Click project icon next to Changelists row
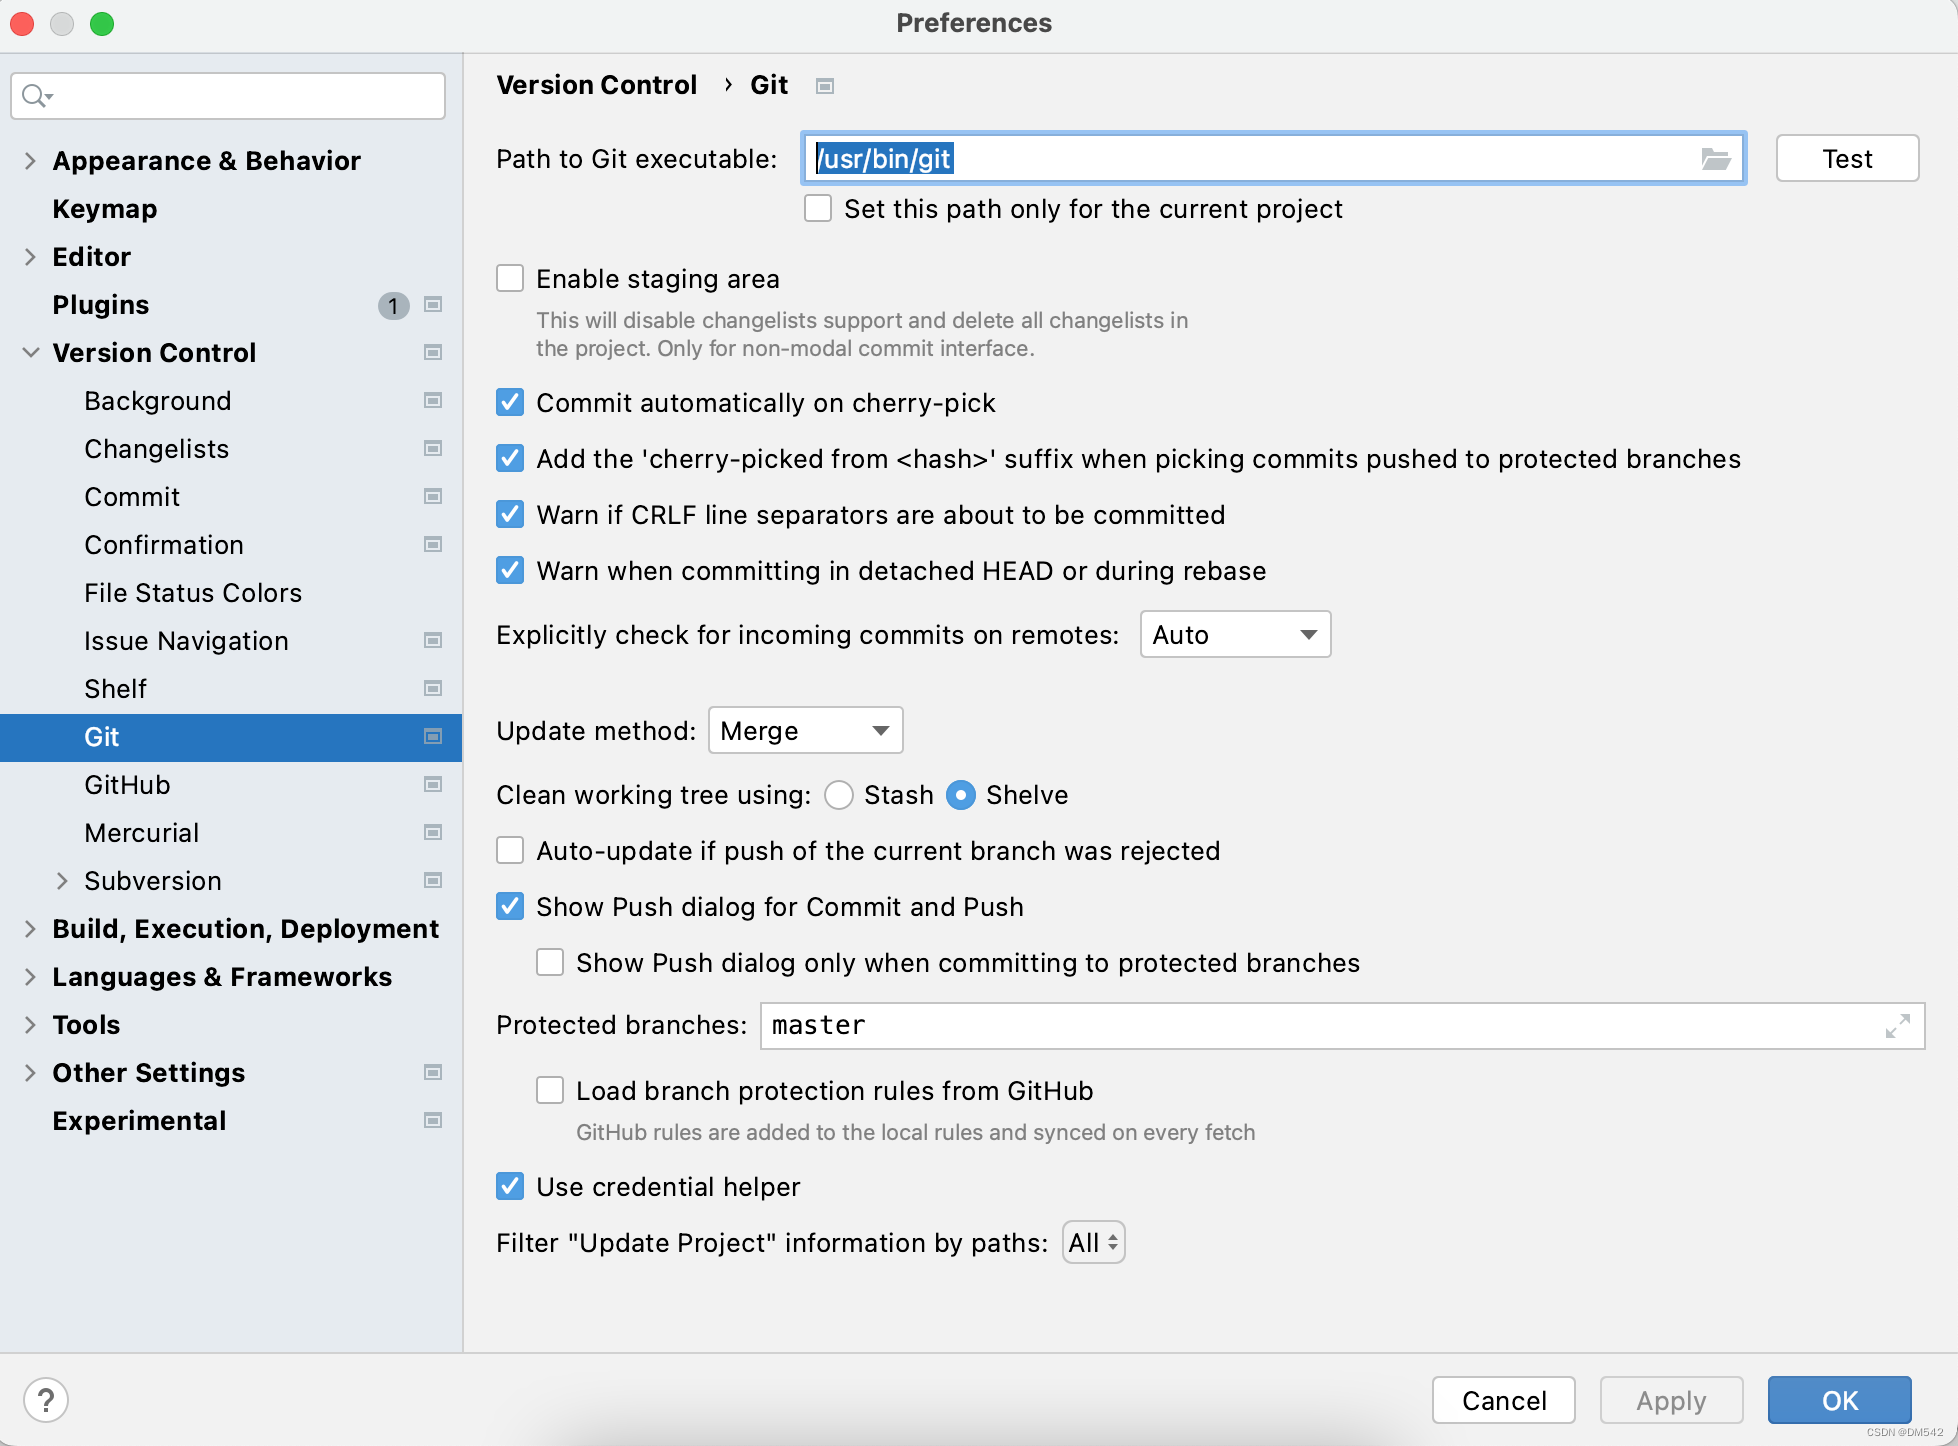Screen dimensions: 1958x1446 coord(433,448)
